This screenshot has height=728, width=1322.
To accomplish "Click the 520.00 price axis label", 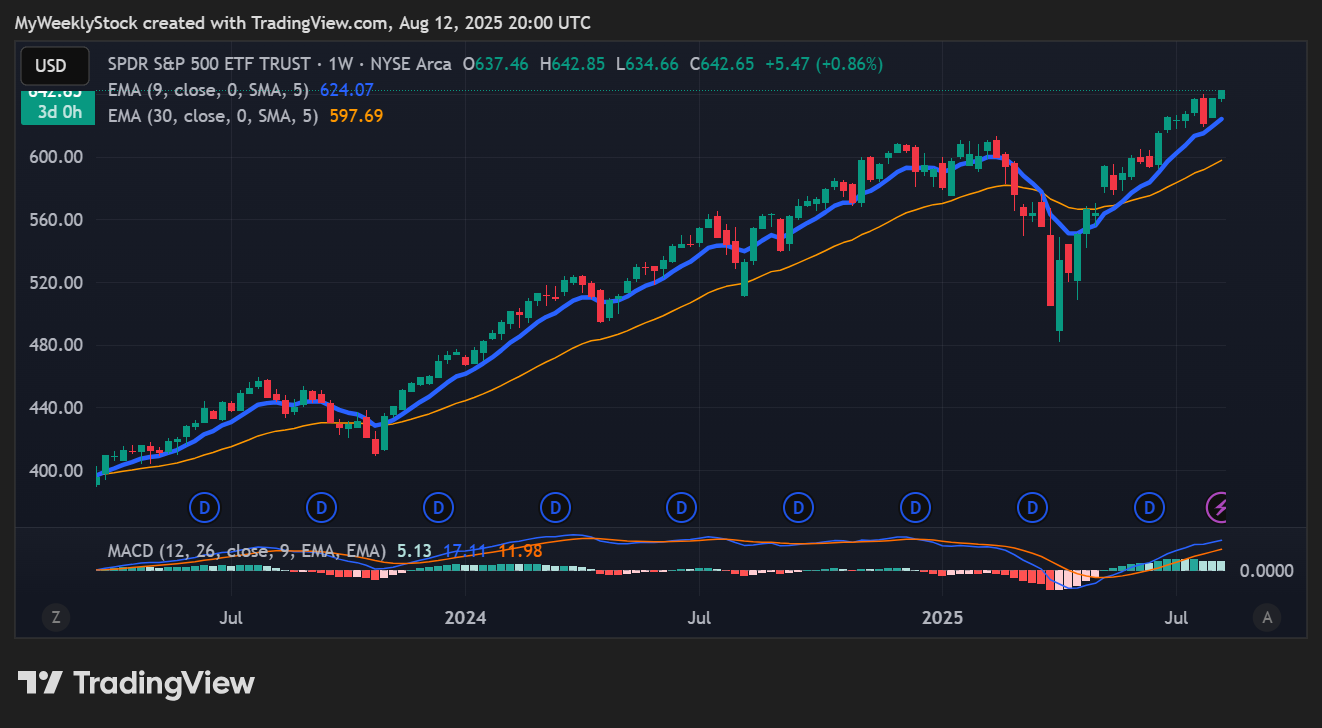I will (55, 283).
